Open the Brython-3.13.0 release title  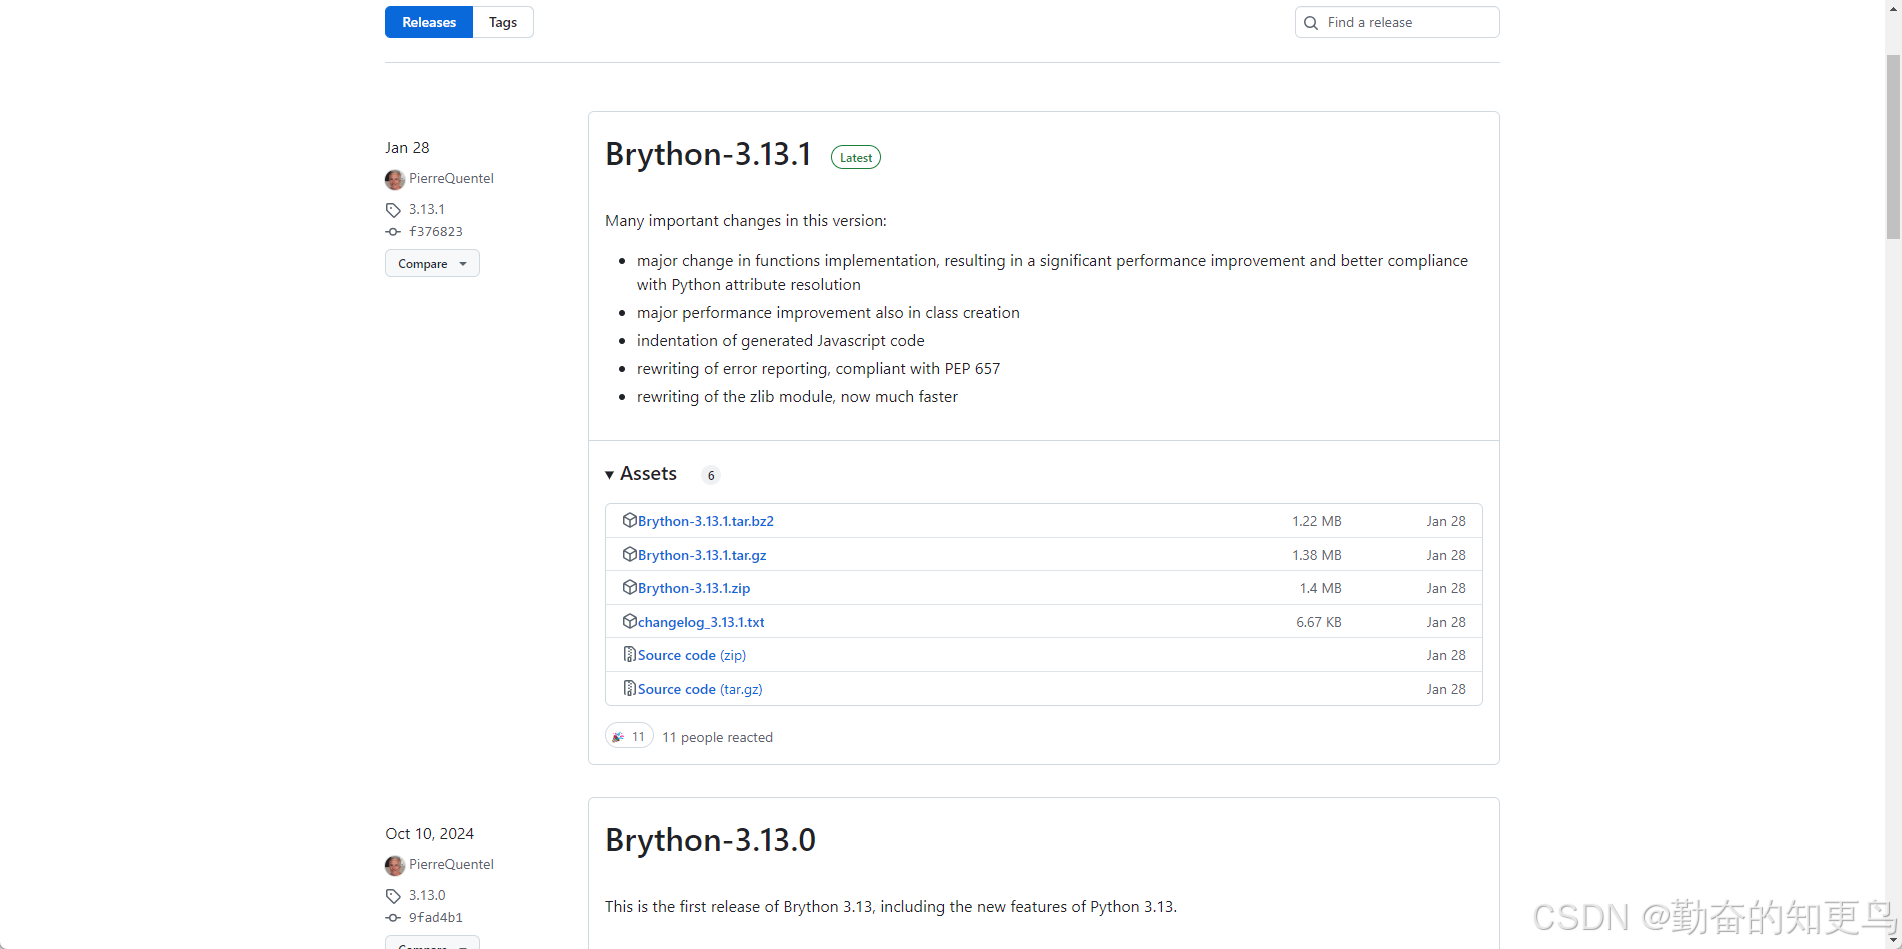[x=710, y=840]
